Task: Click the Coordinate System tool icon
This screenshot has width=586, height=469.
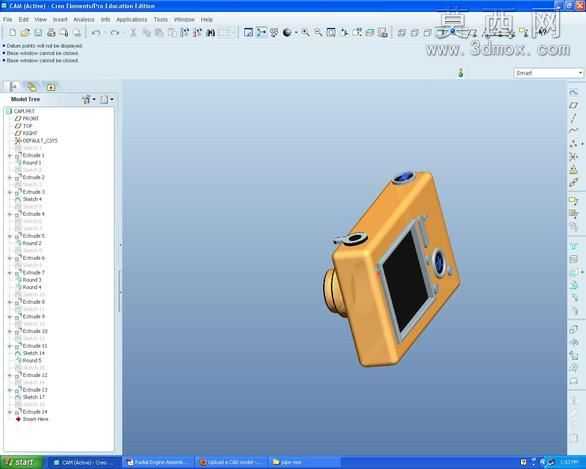Action: tap(574, 157)
